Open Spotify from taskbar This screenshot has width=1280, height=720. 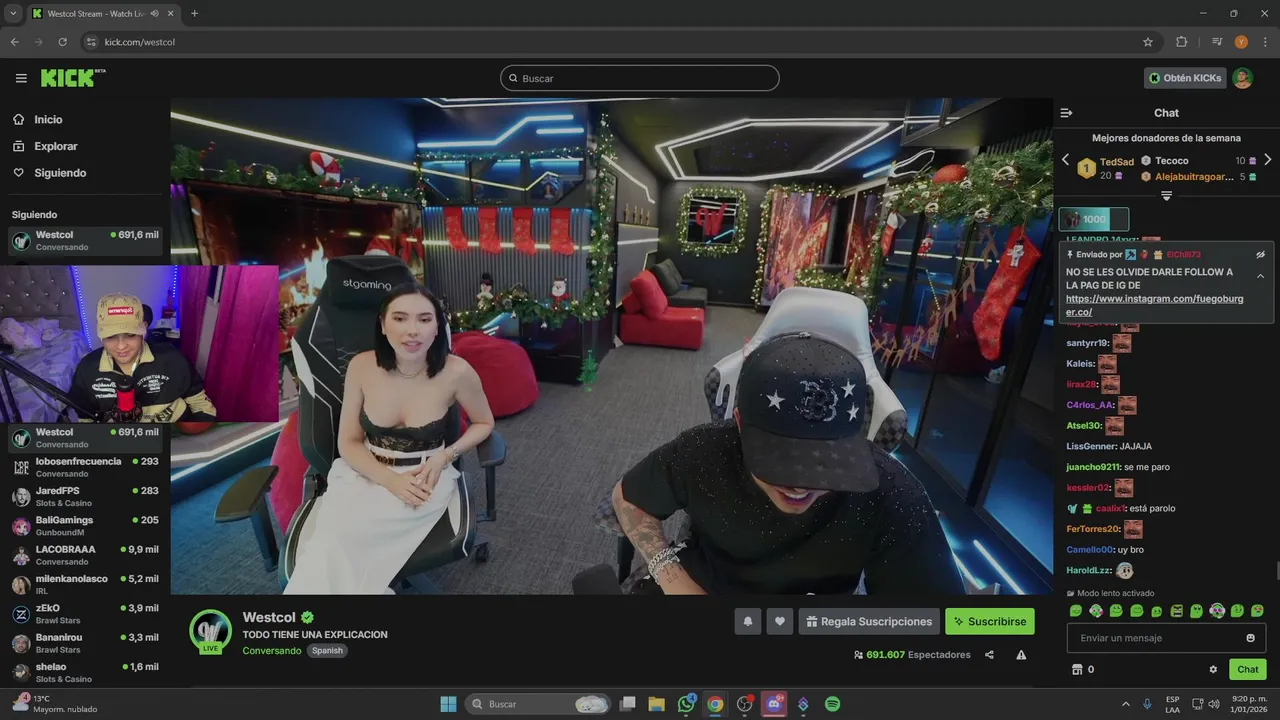coord(832,704)
